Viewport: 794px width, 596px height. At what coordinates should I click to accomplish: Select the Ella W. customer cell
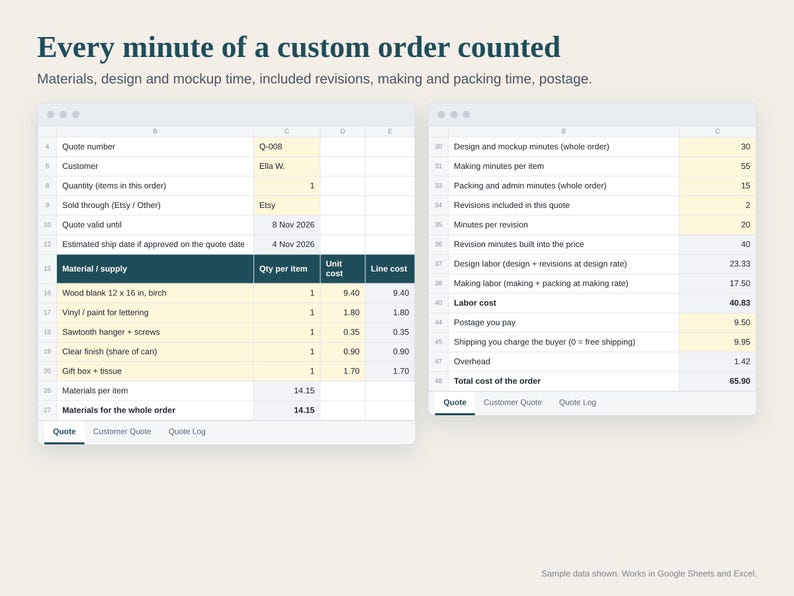(x=287, y=166)
